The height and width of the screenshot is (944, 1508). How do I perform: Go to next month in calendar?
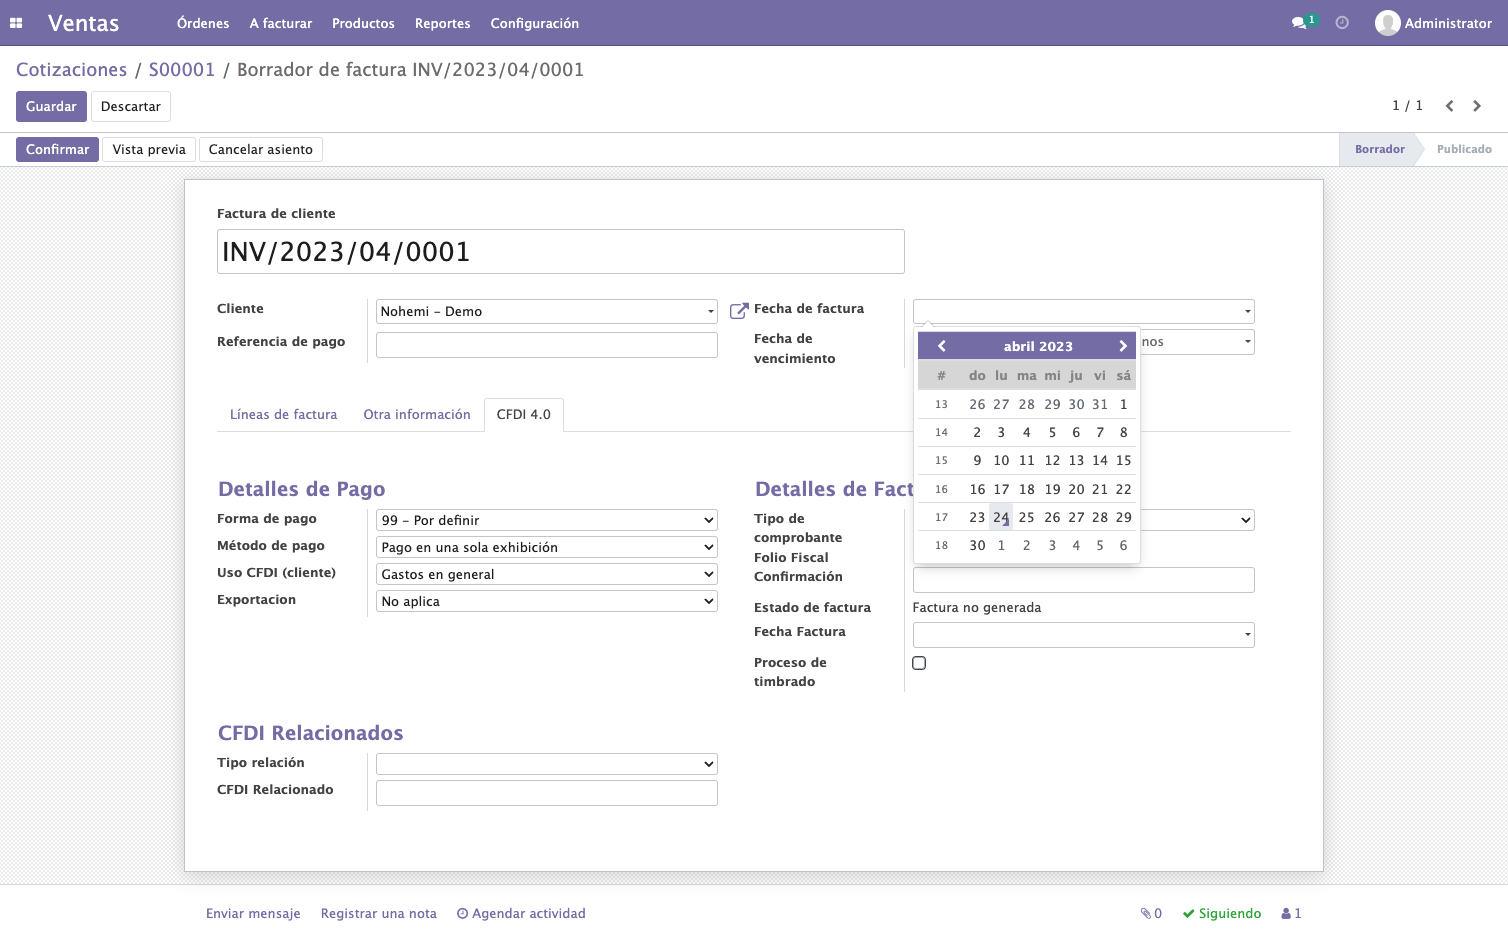(x=1123, y=346)
